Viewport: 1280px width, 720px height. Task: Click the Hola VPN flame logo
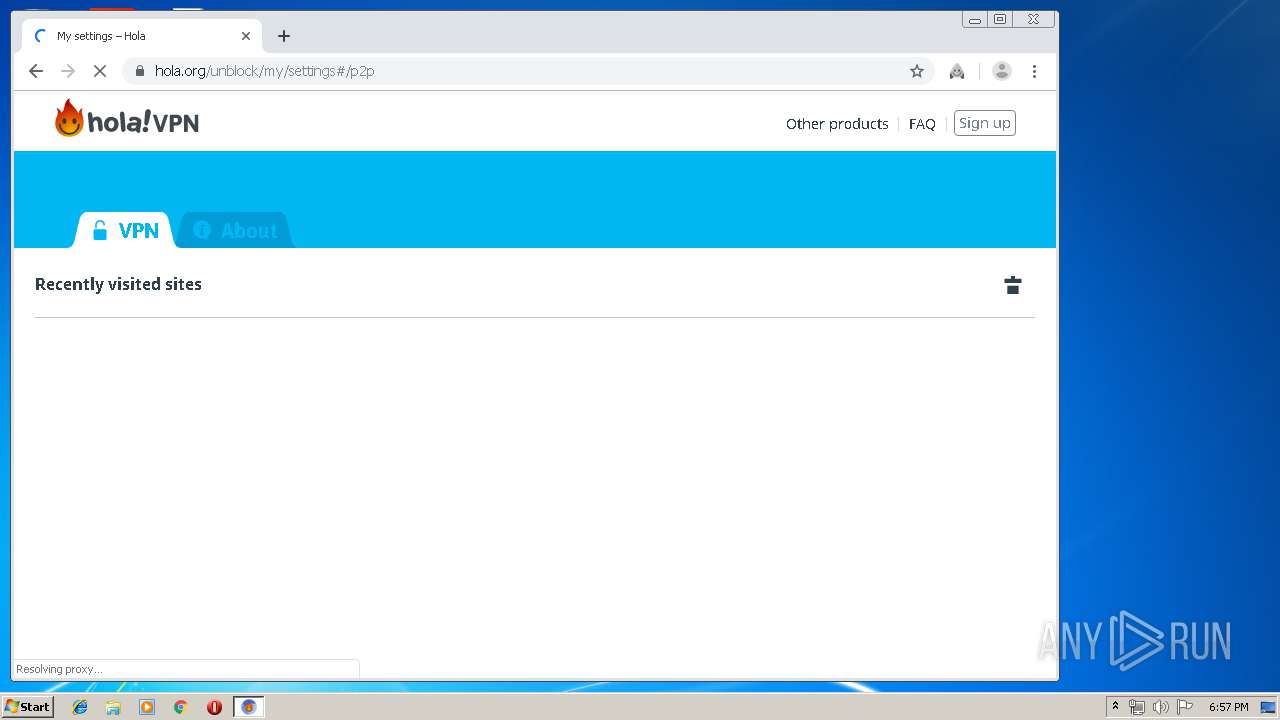click(x=127, y=119)
